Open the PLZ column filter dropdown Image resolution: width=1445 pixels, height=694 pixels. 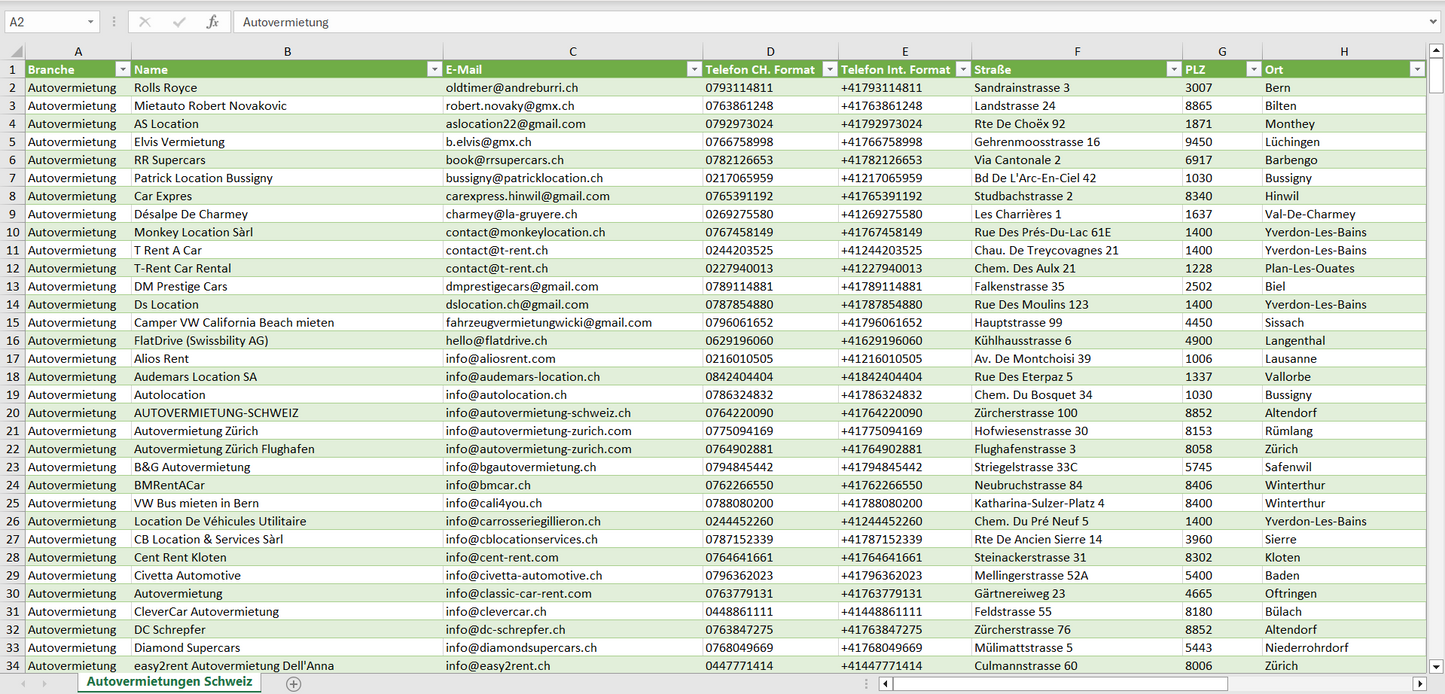click(x=1253, y=70)
